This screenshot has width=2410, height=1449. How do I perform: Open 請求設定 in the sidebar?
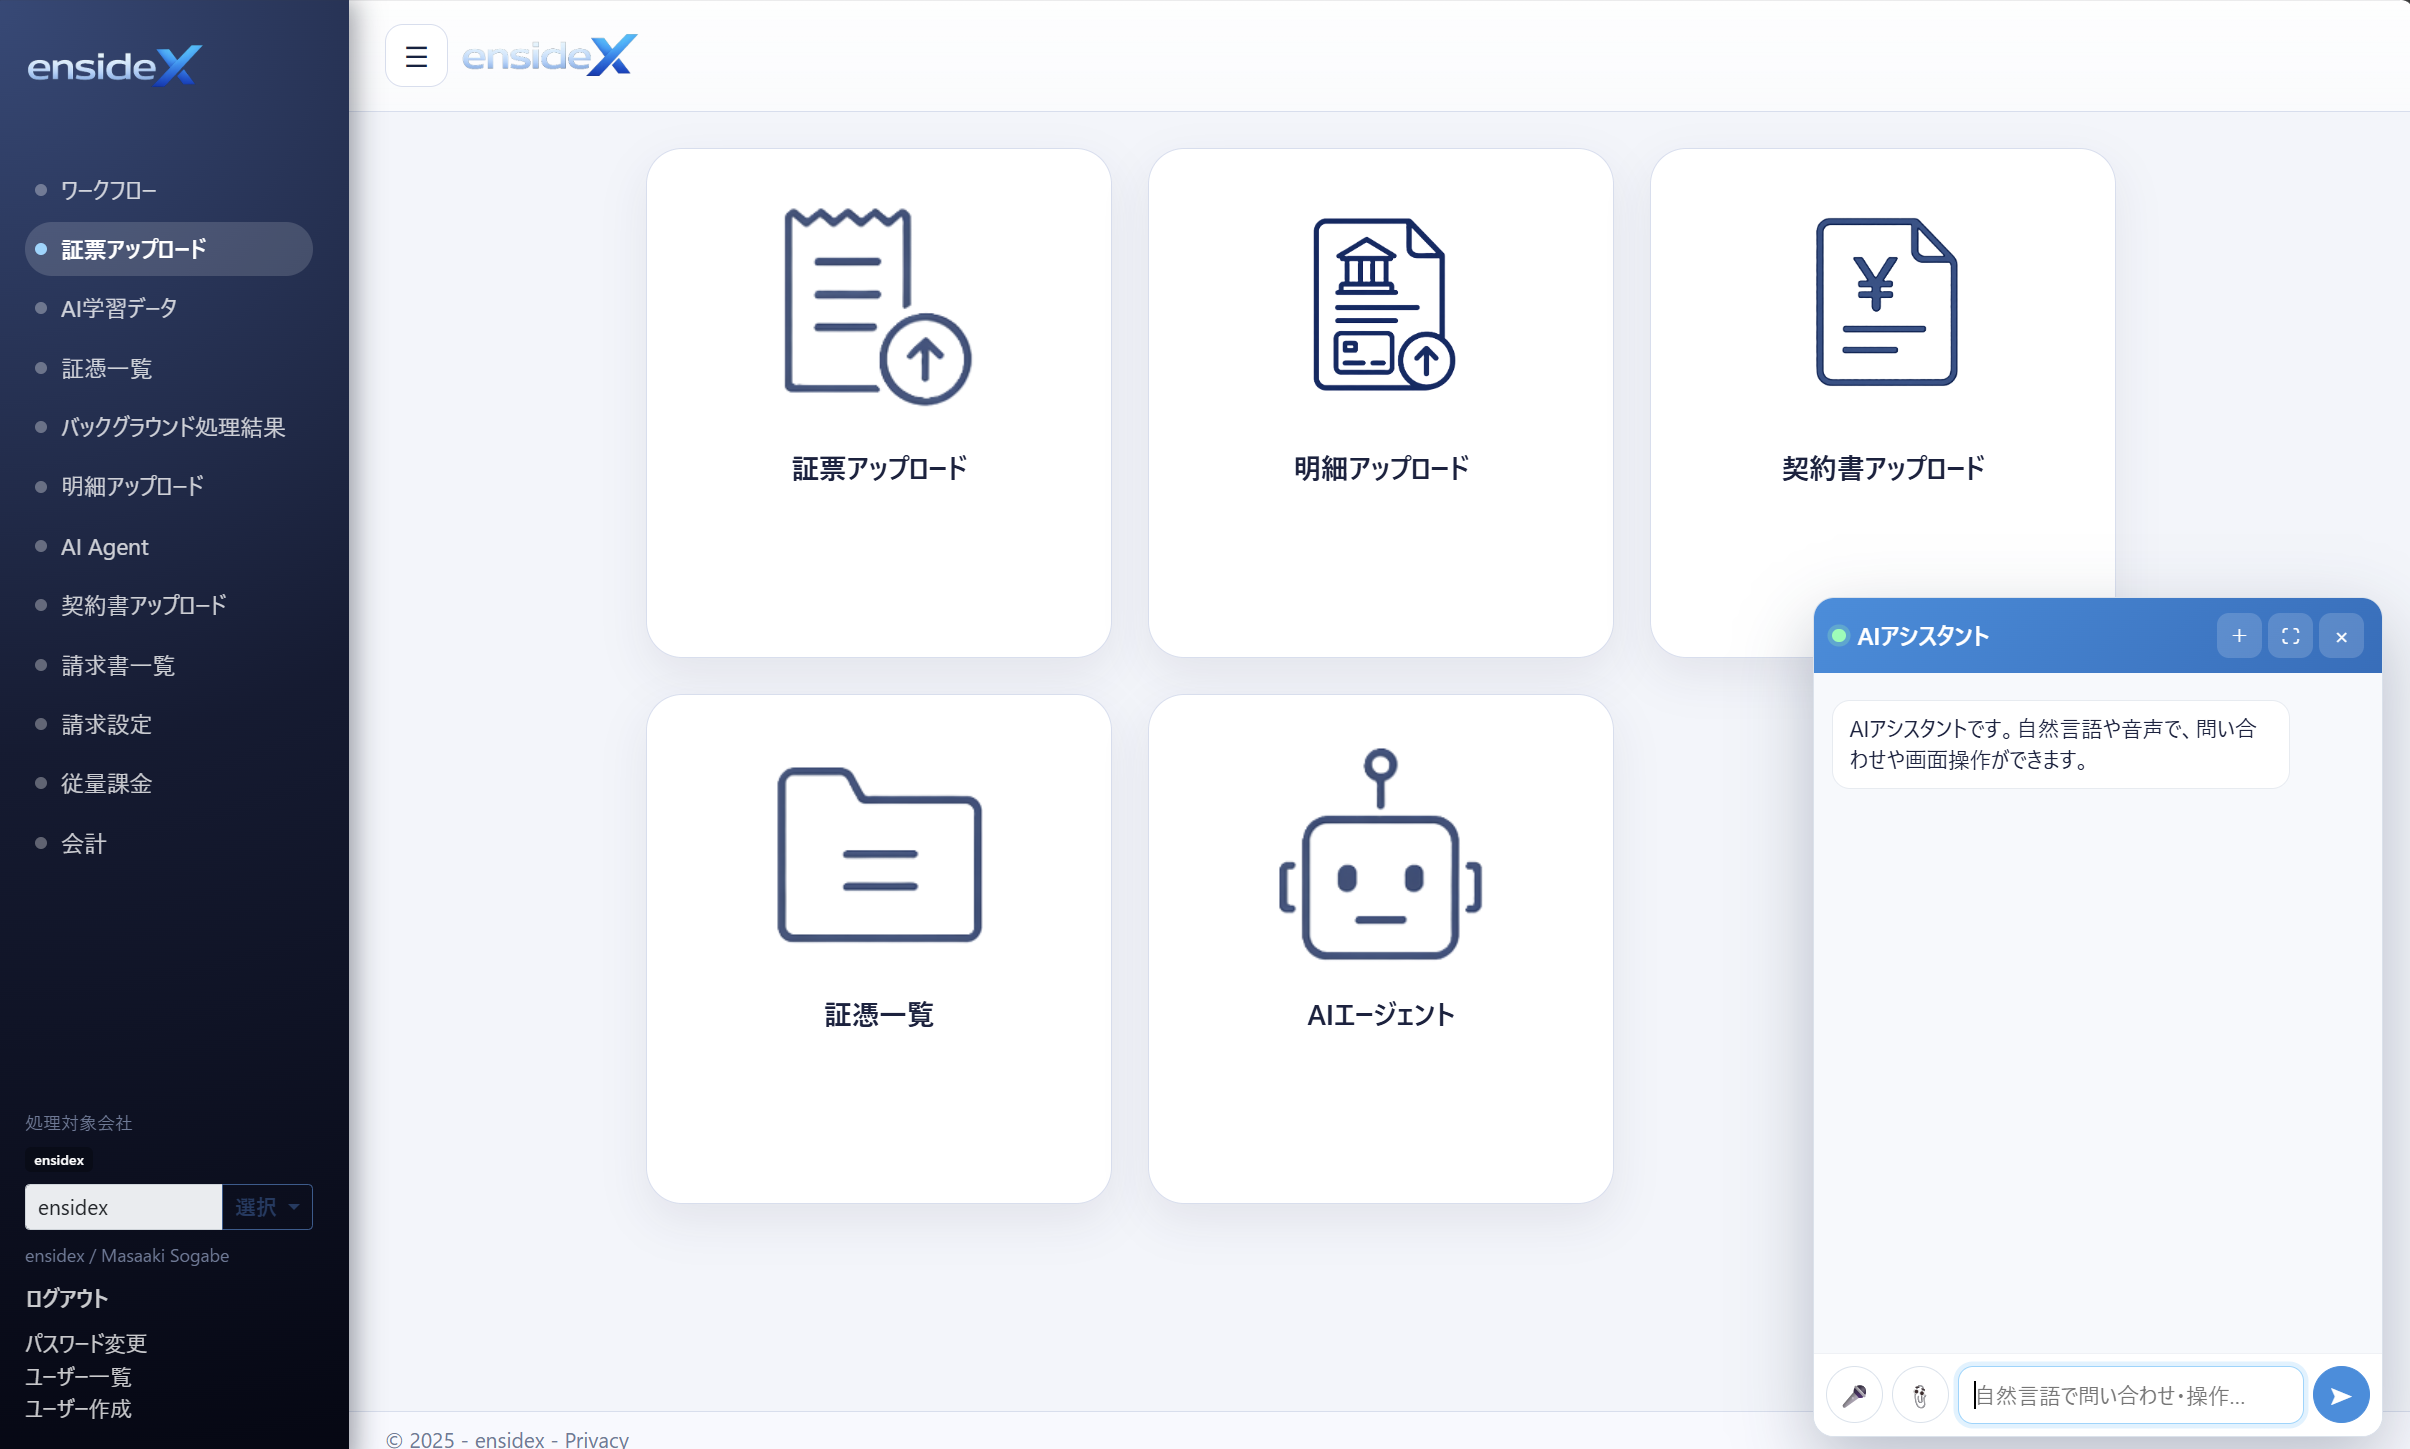[169, 724]
